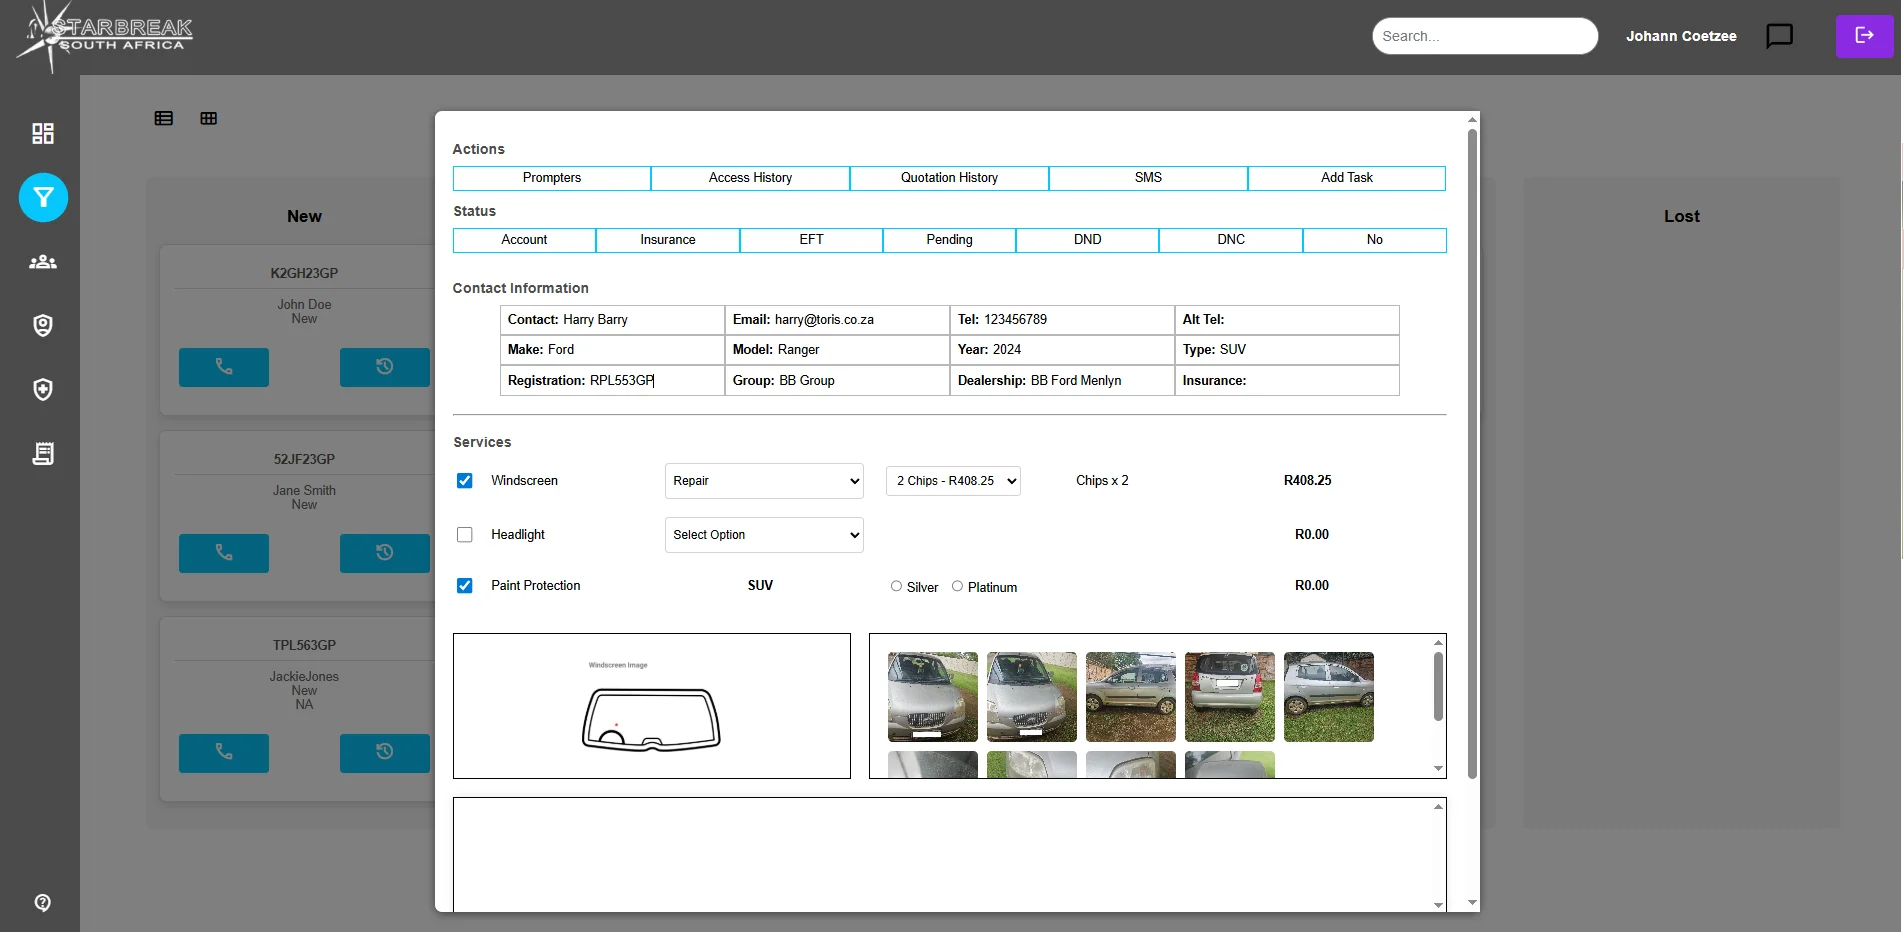The height and width of the screenshot is (932, 1904).
Task: Select the Platinum paint protection option
Action: (957, 586)
